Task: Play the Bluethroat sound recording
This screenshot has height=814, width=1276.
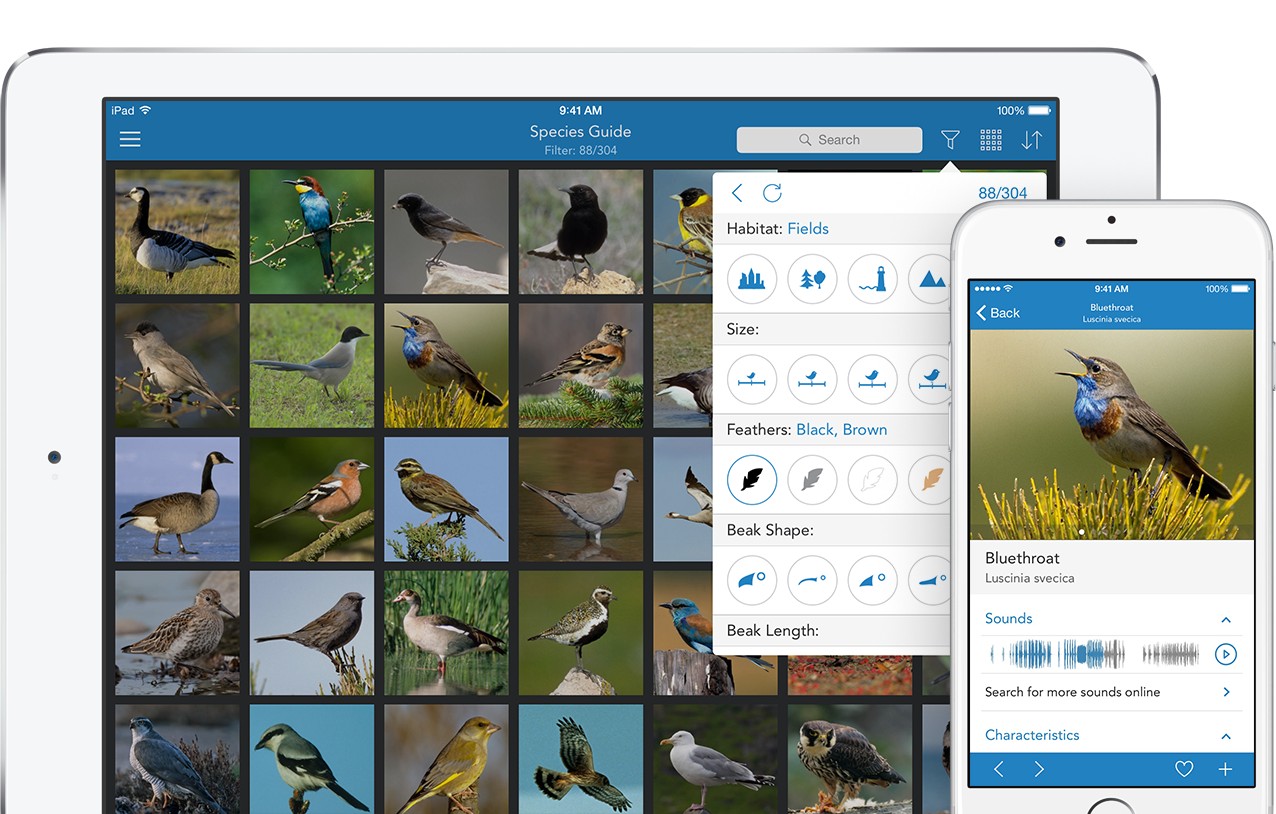Action: pos(1226,655)
